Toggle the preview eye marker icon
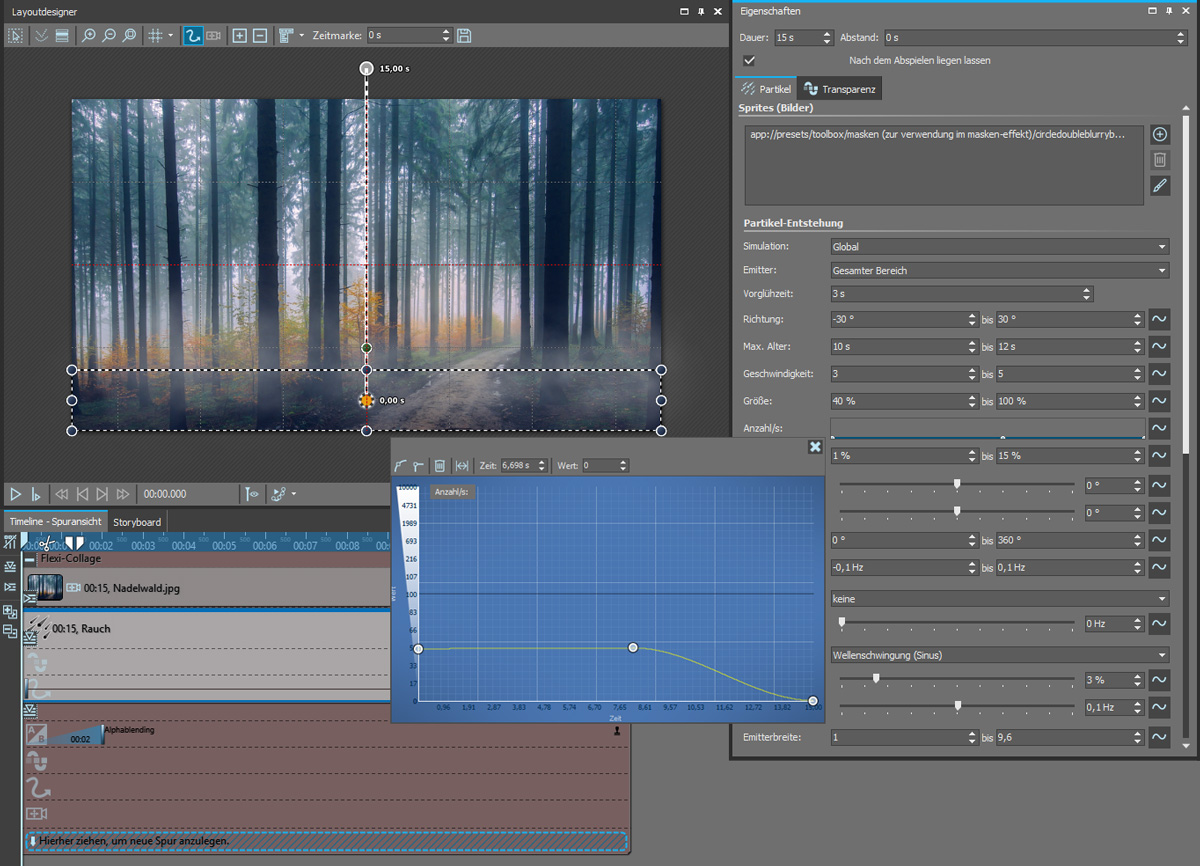1200x866 pixels. tap(251, 494)
